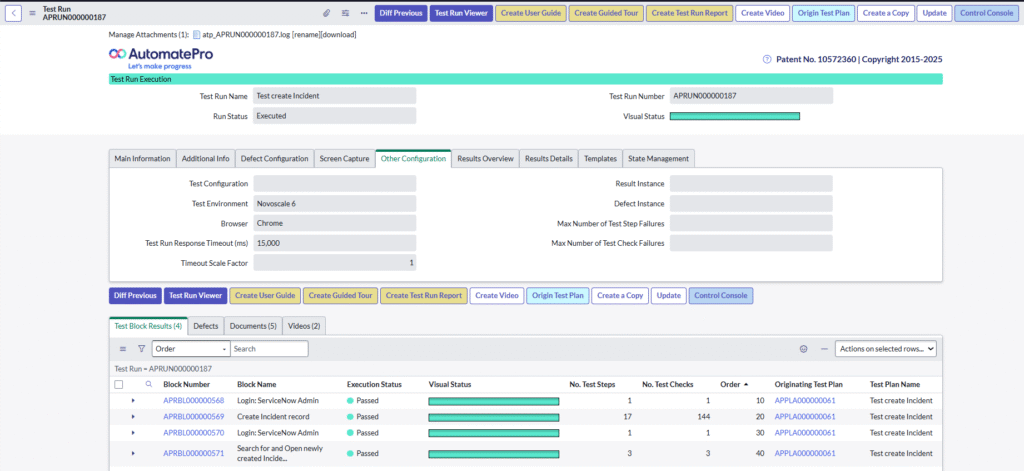Click the column search magnifier icon
1024x471 pixels.
pos(148,384)
